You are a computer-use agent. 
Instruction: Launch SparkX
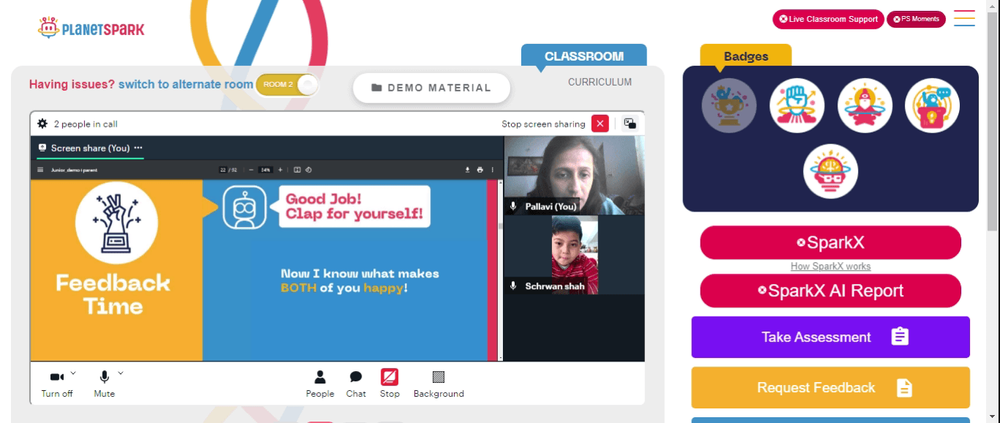click(x=830, y=242)
